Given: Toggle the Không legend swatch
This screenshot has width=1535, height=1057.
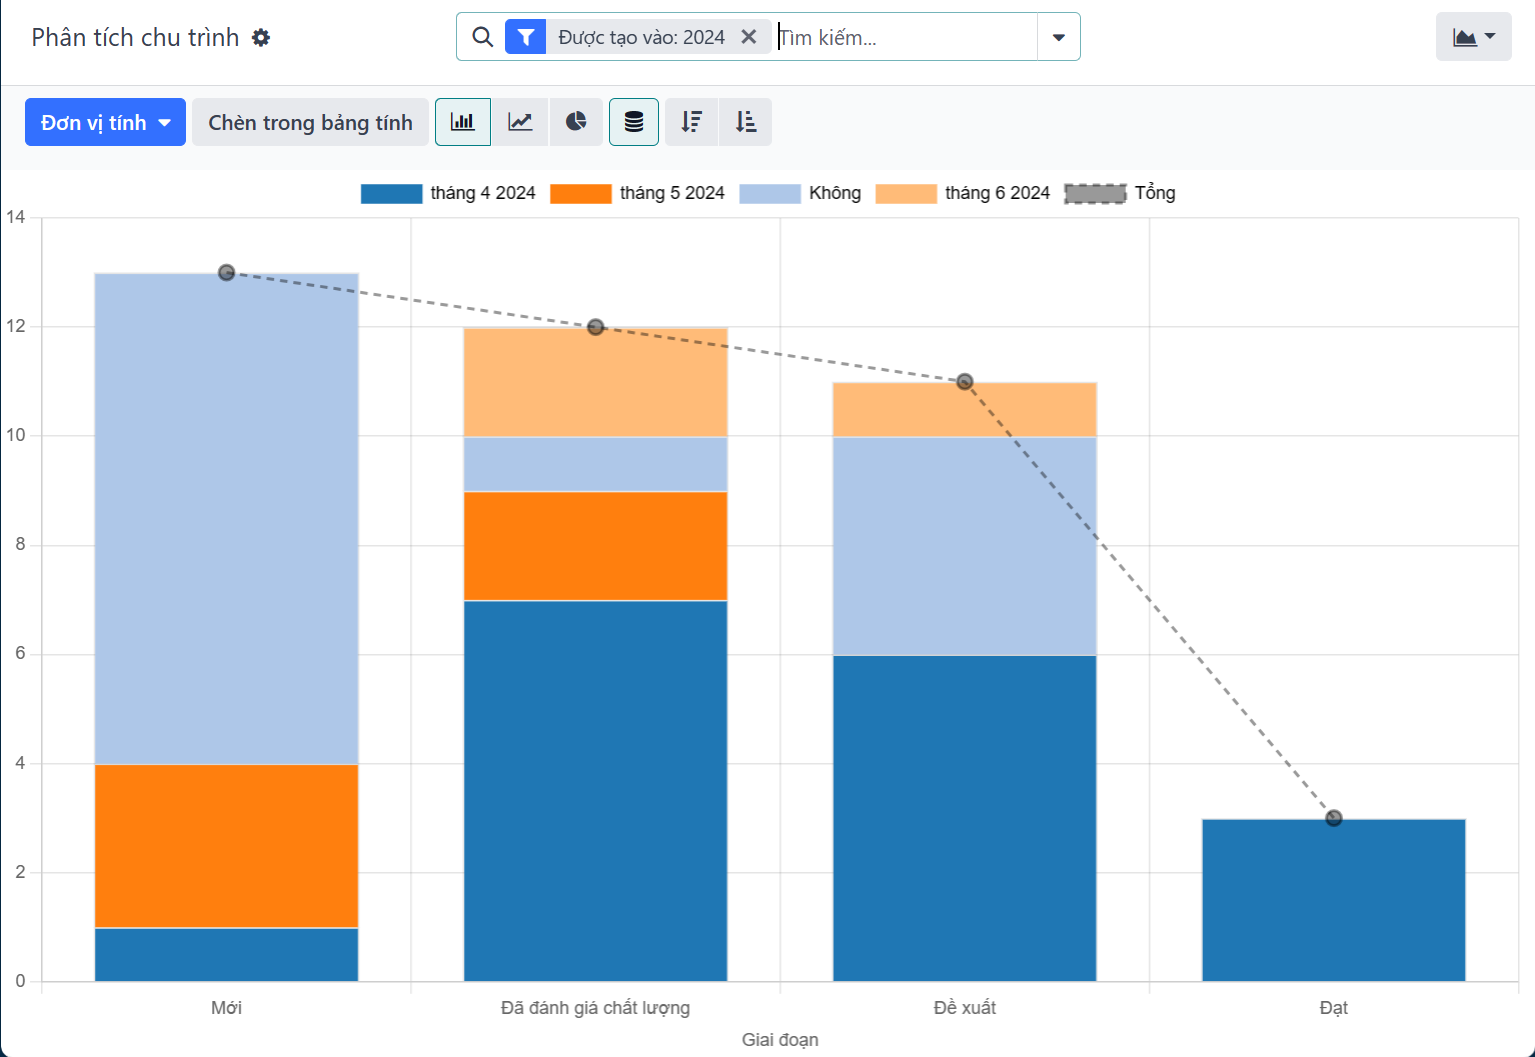Looking at the screenshot, I should 770,193.
